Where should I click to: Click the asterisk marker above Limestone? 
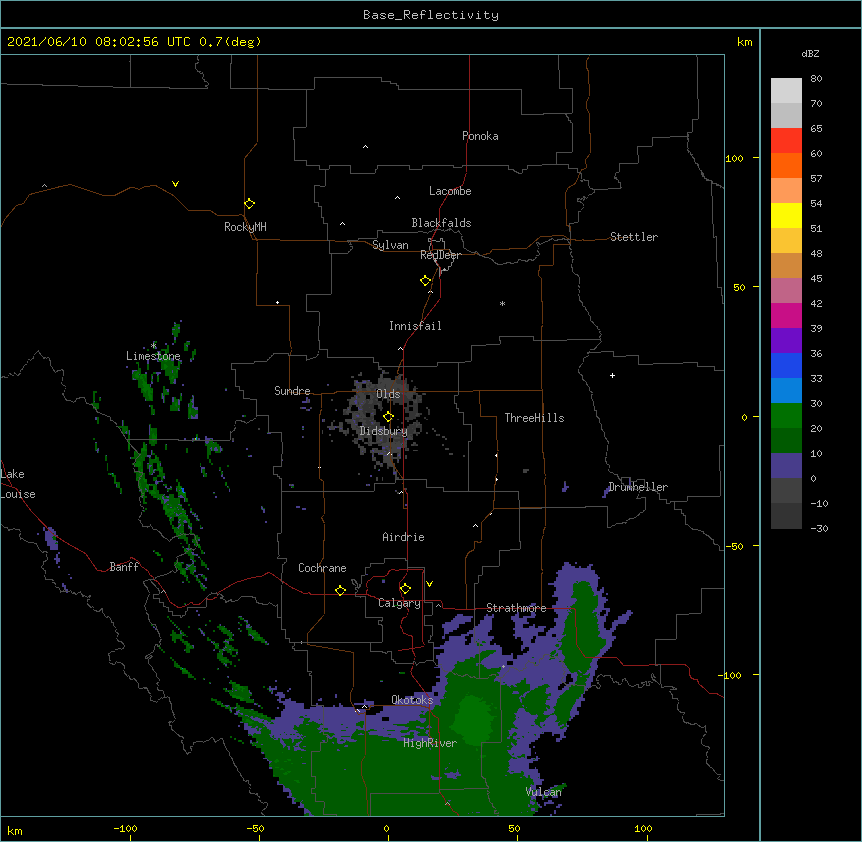(x=153, y=345)
